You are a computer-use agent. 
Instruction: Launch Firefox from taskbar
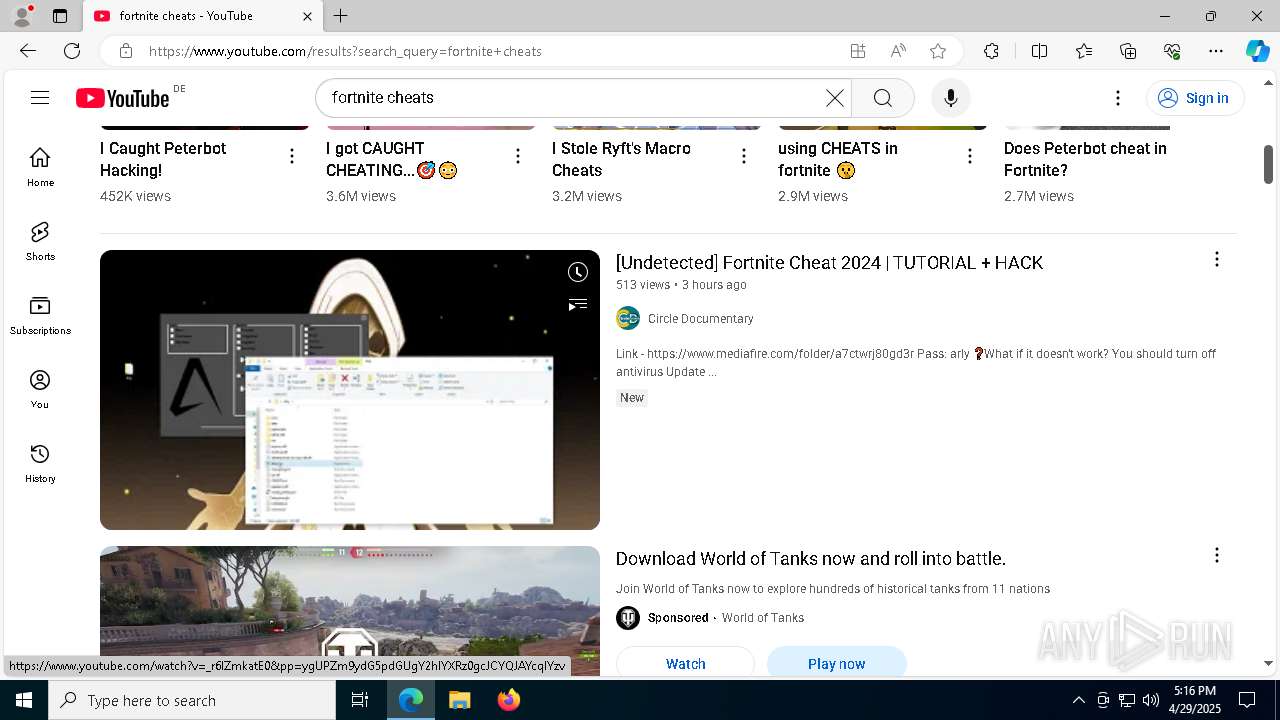click(x=508, y=700)
